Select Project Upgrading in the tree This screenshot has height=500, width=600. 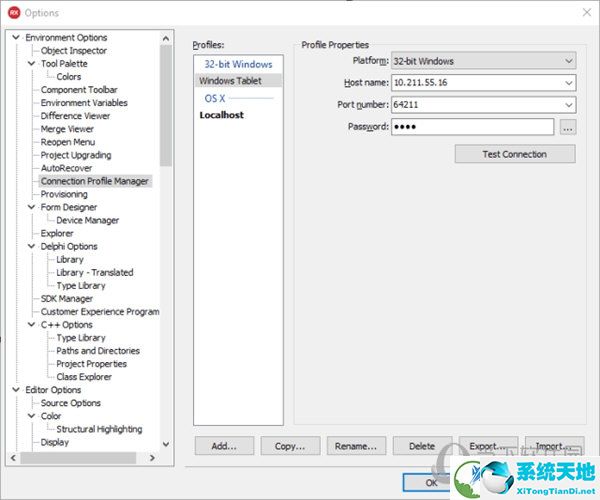(76, 155)
